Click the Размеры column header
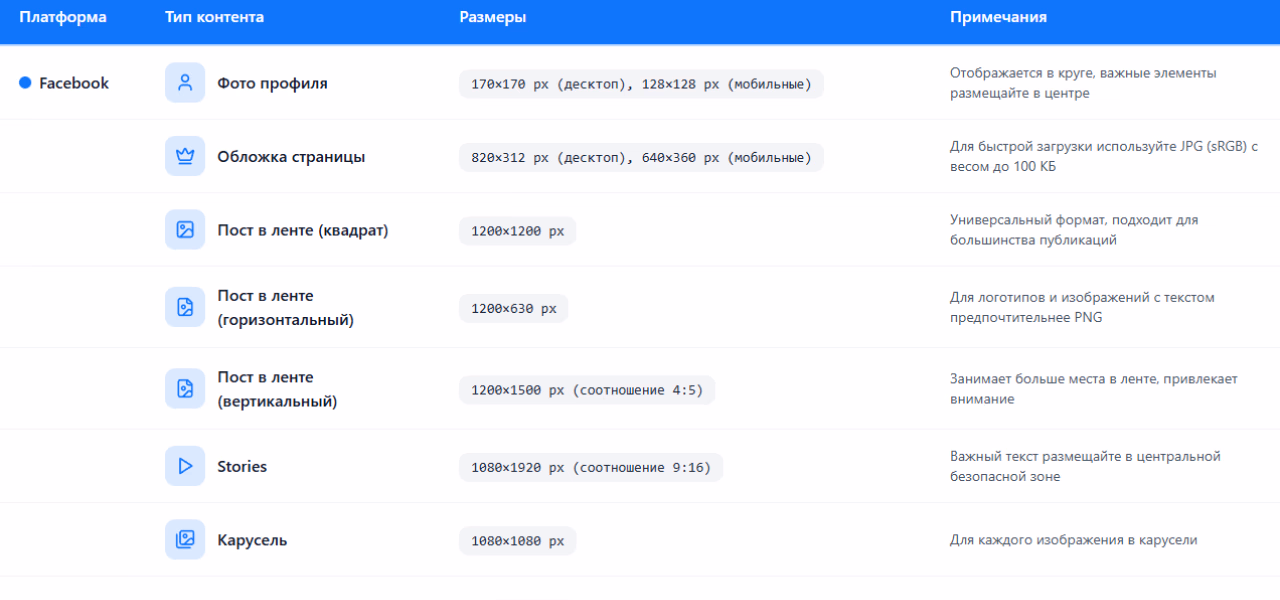This screenshot has width=1280, height=600. pos(493,18)
